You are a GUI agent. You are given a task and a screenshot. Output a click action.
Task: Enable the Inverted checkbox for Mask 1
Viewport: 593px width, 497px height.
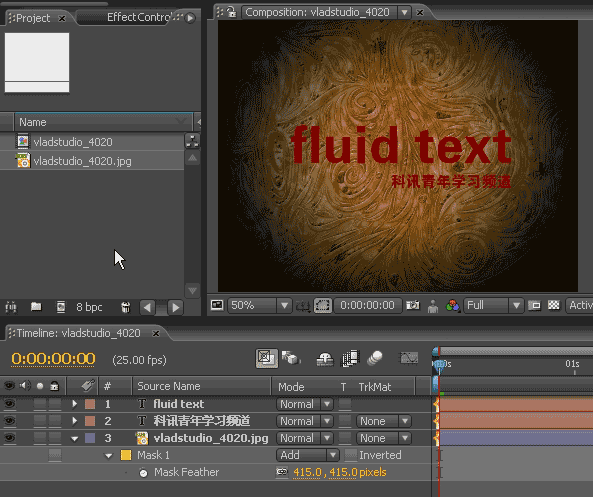[x=351, y=455]
